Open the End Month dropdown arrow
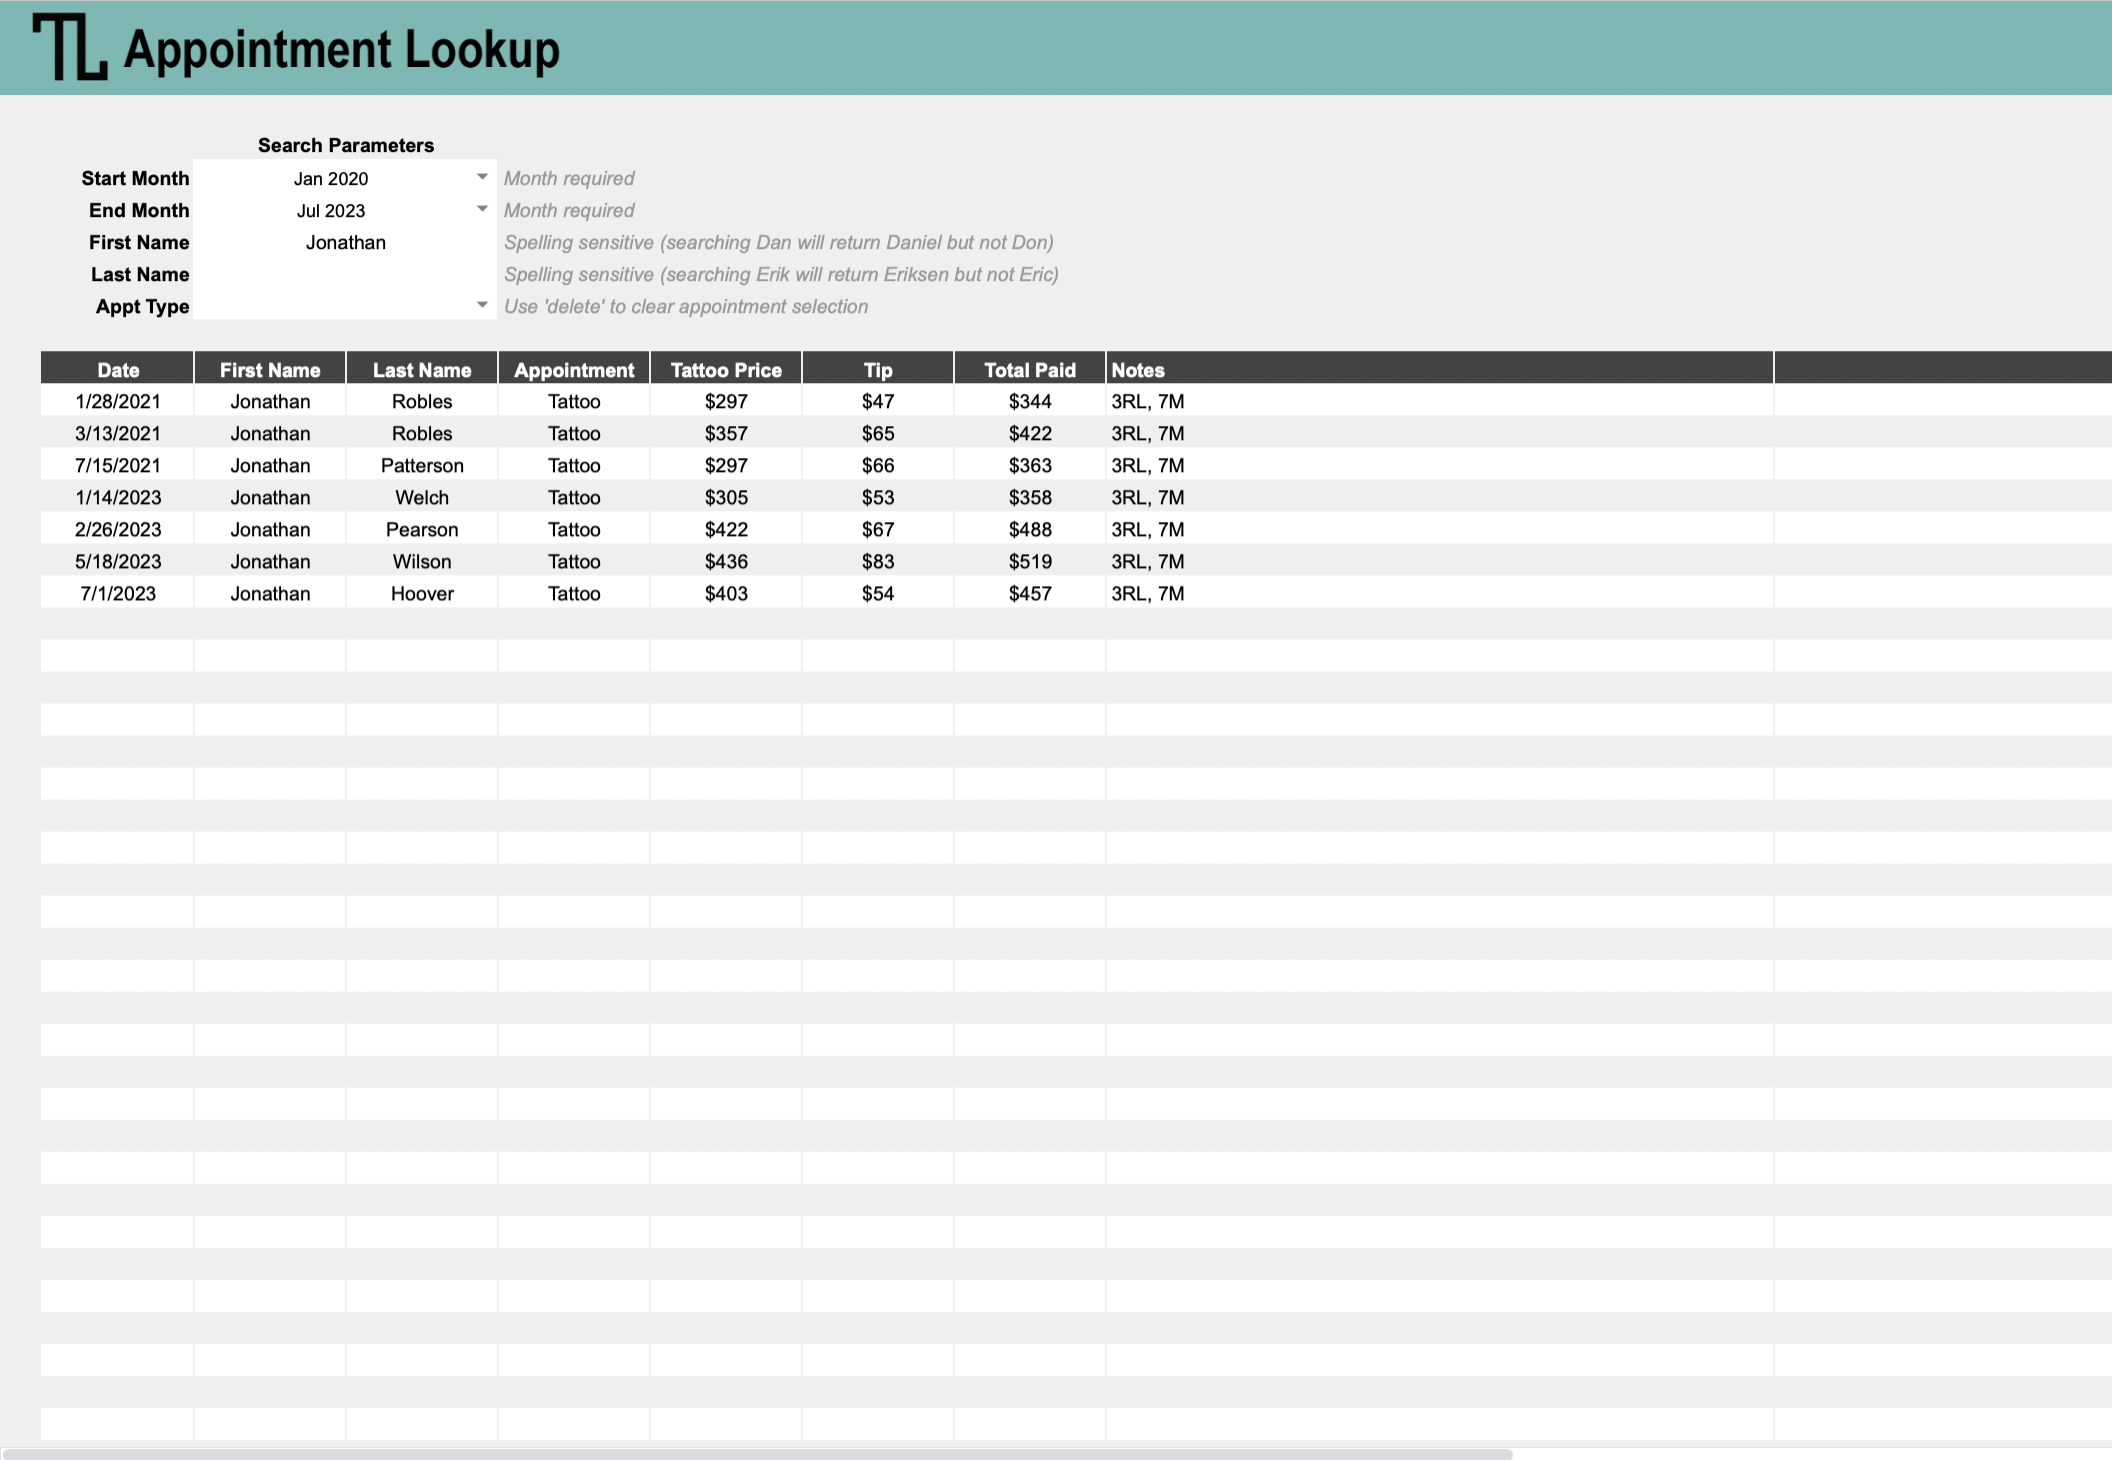Screen dimensions: 2112x1460 point(482,209)
